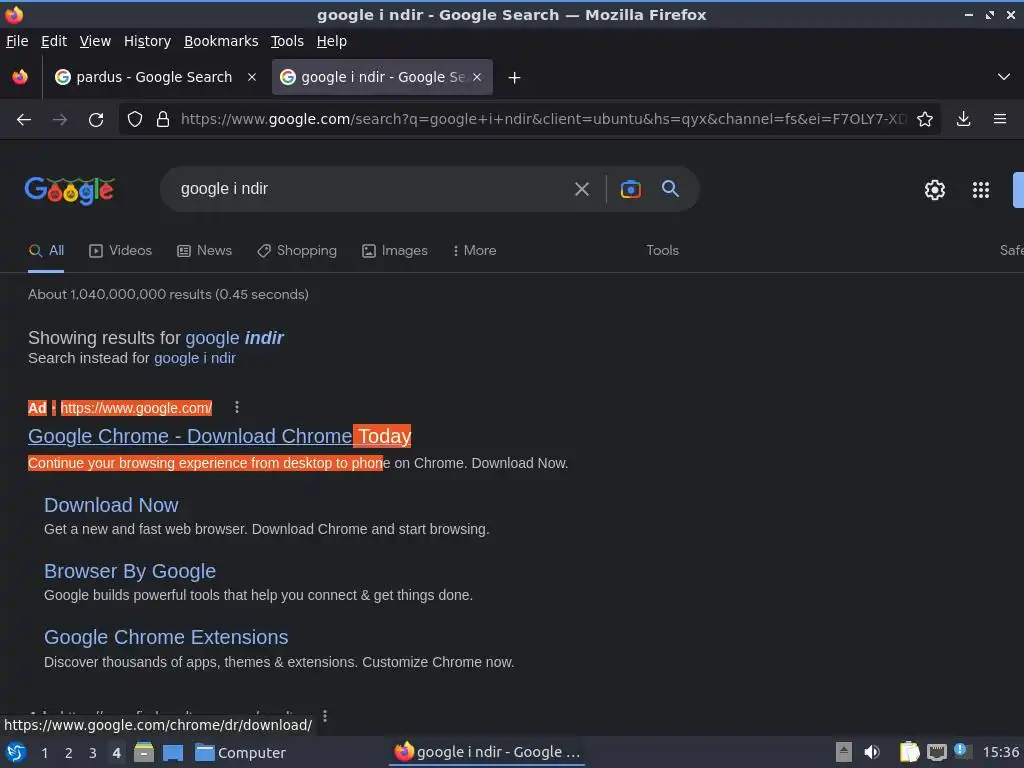Open a new tab with plus button
Viewport: 1024px width, 768px height.
(x=515, y=78)
